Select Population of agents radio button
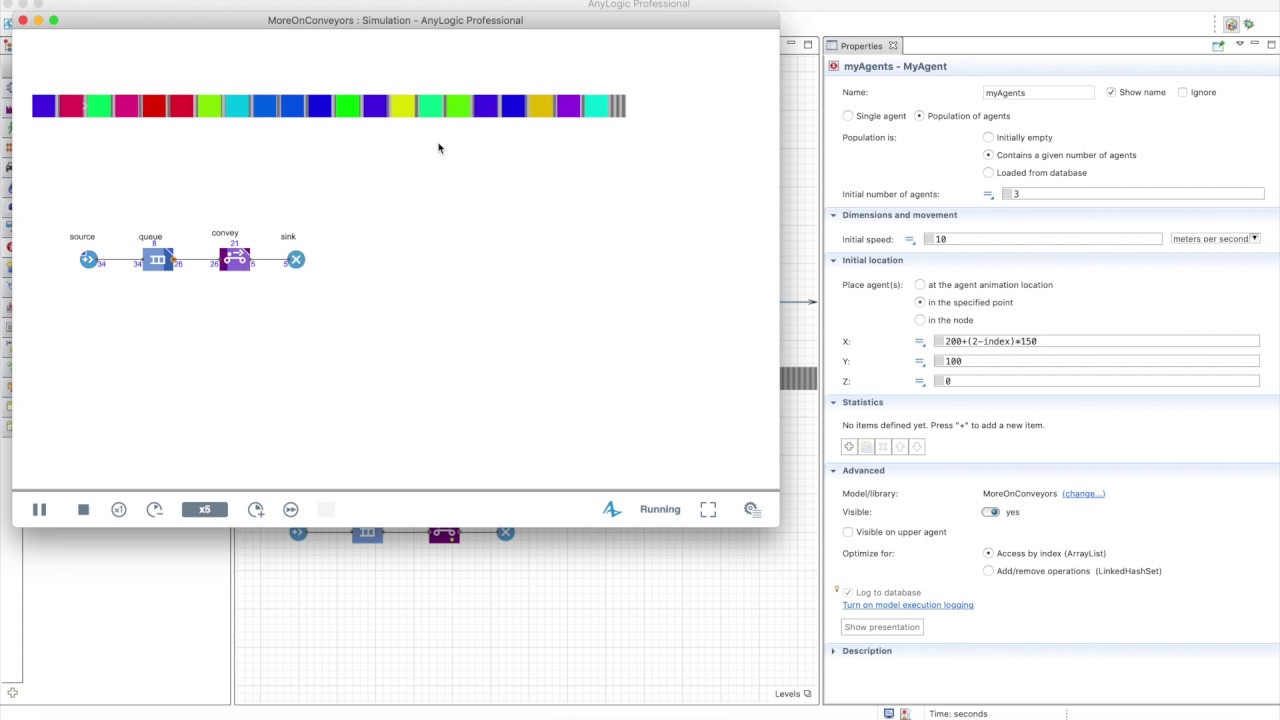Screen dimensions: 1280x720 click(919, 116)
